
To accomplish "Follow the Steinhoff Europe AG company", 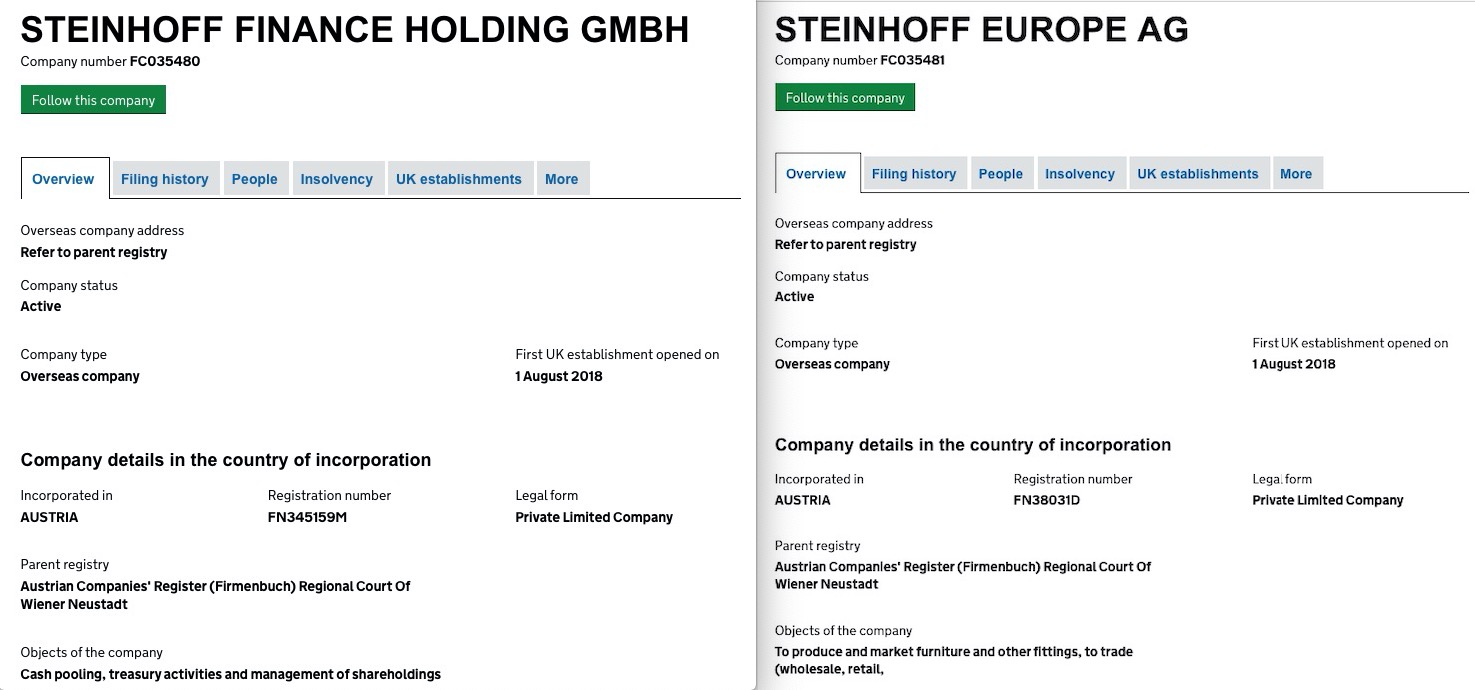I will tap(844, 97).
